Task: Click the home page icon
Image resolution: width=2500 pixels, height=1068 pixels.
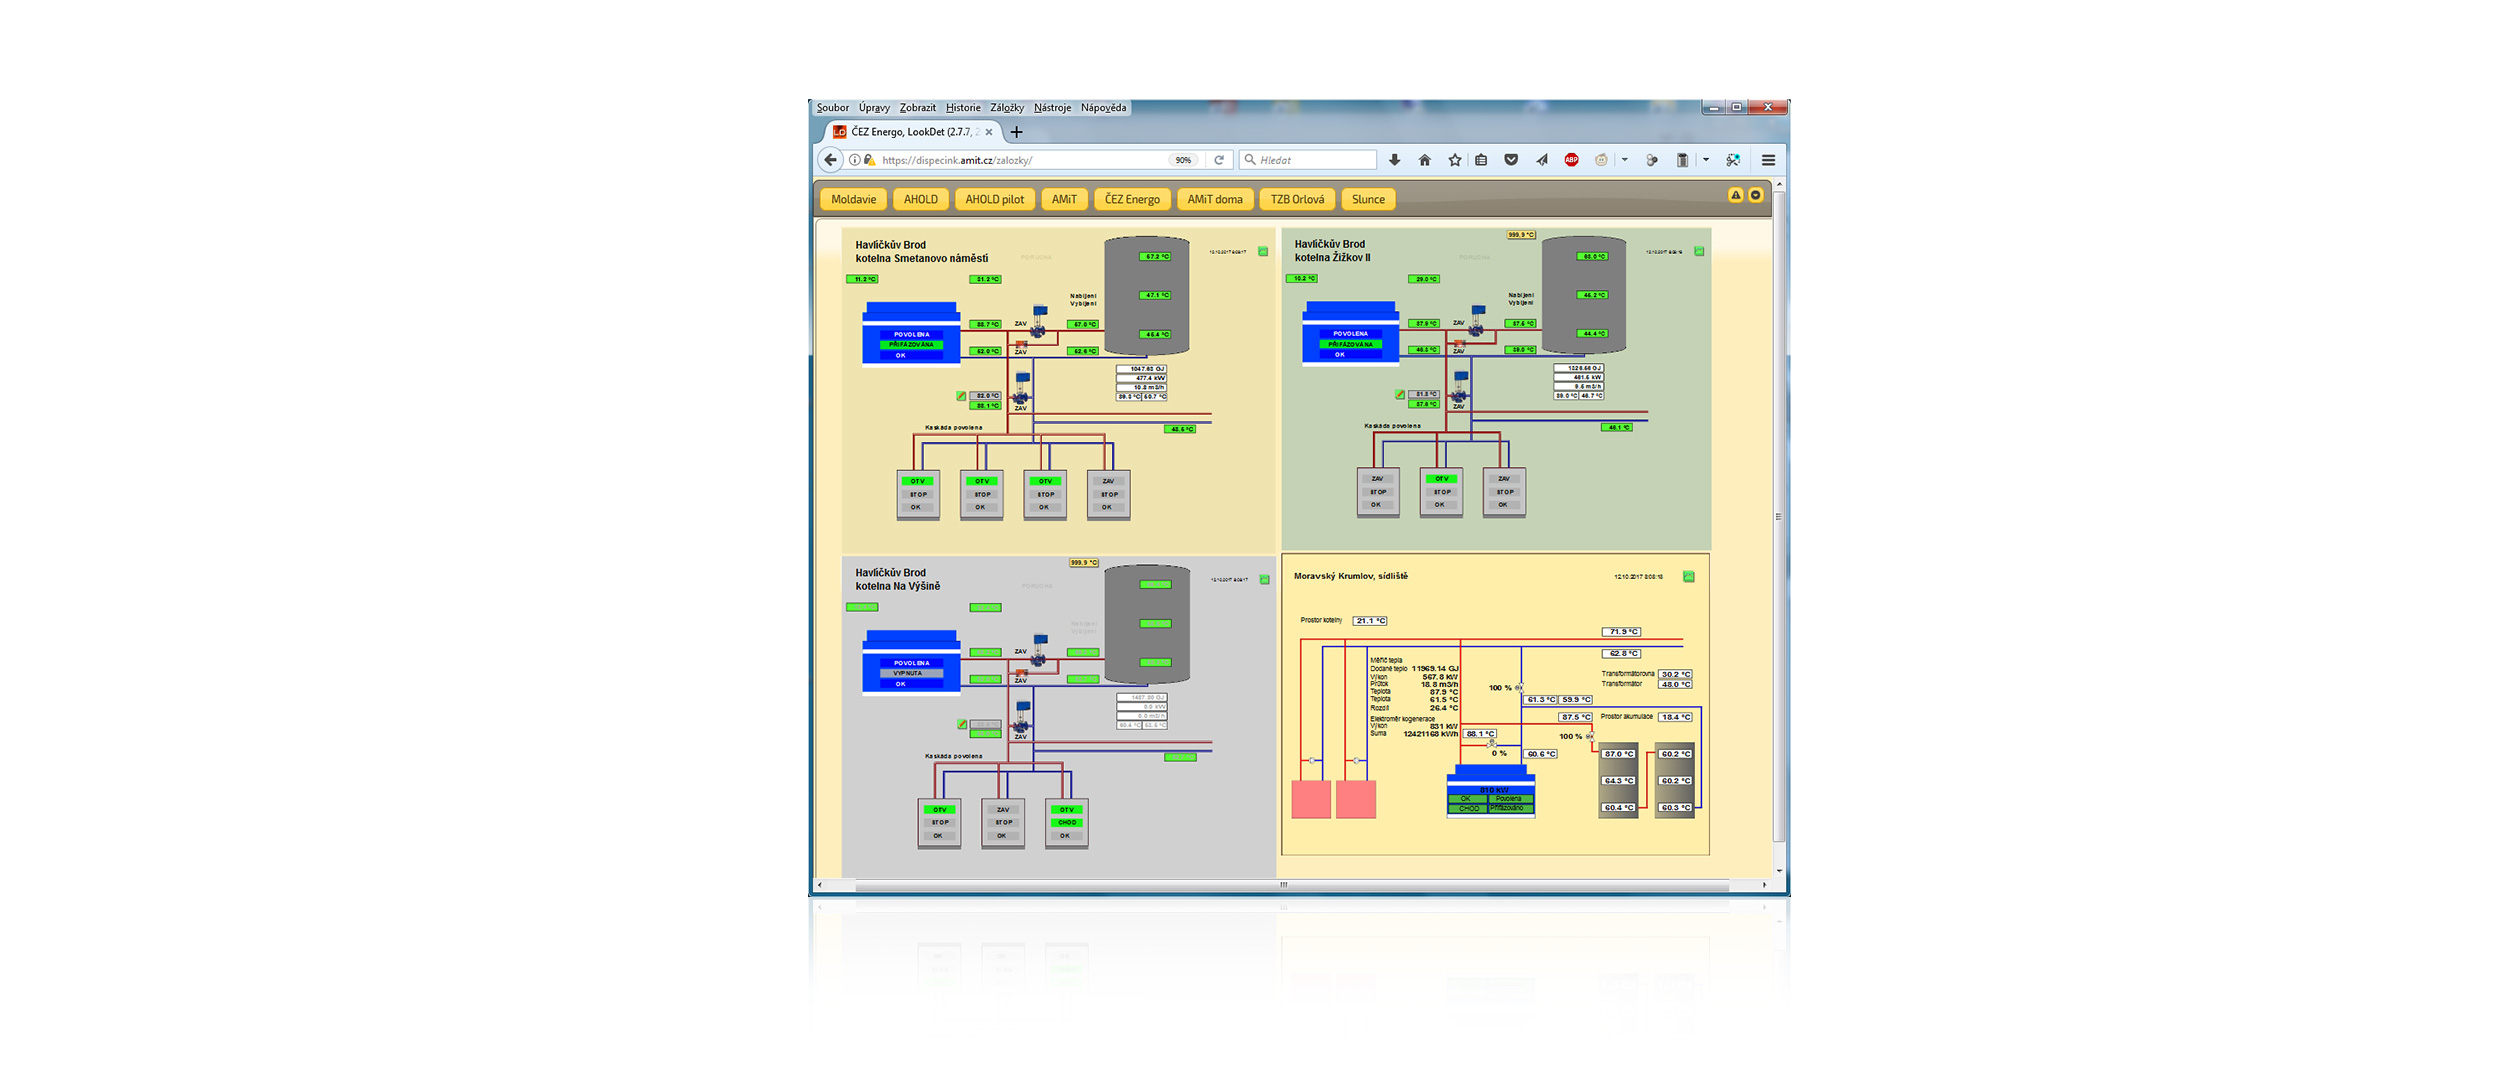Action: (x=1424, y=160)
